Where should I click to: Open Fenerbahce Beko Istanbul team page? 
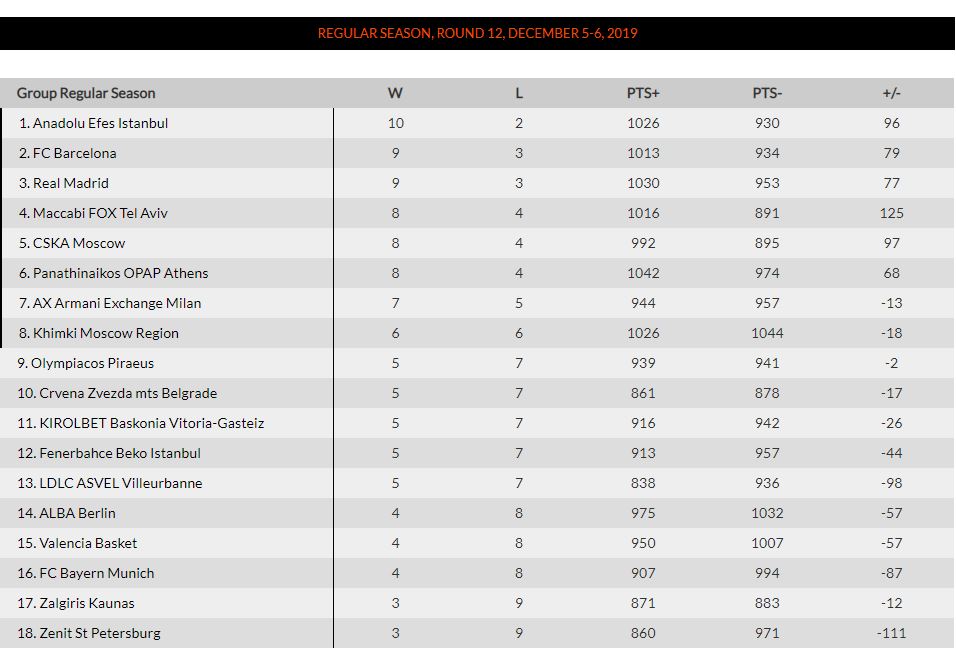(119, 453)
